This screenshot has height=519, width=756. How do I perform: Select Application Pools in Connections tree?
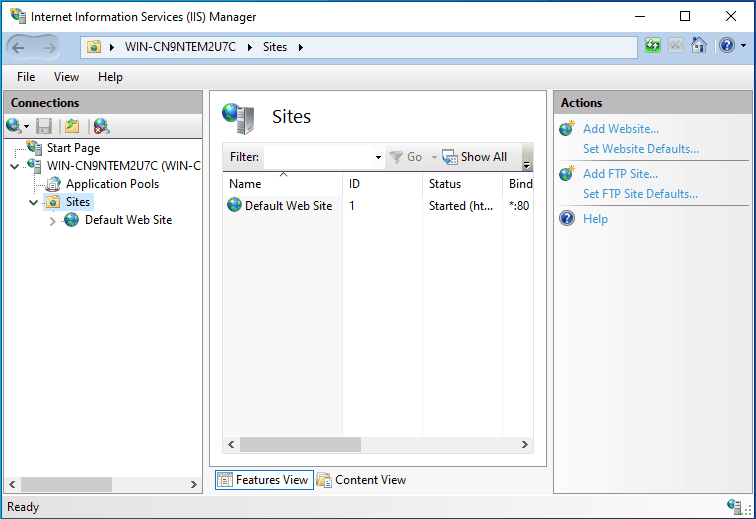pos(112,184)
